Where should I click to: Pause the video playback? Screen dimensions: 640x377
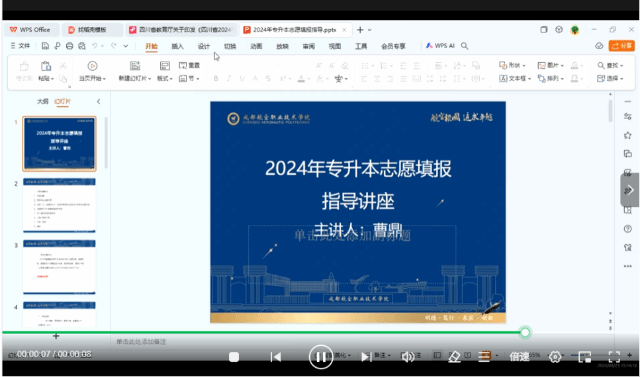tap(320, 357)
